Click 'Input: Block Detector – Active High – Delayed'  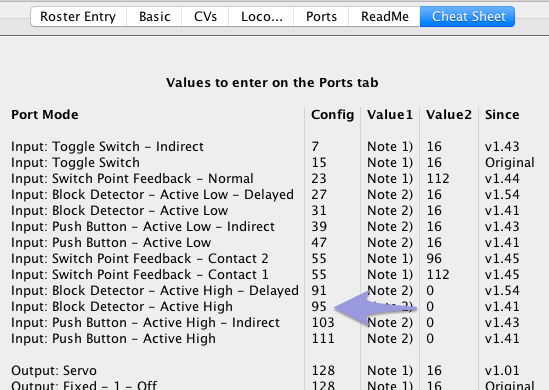coord(155,291)
